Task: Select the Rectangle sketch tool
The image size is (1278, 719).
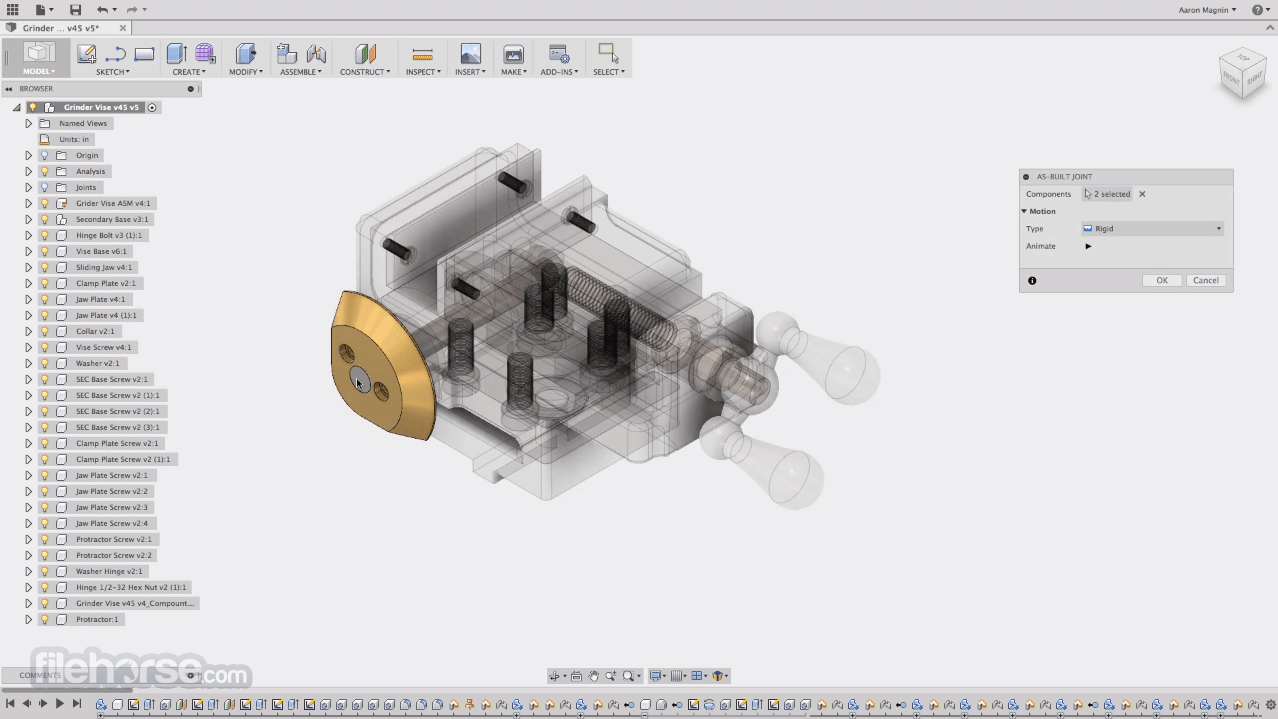Action: click(x=144, y=54)
